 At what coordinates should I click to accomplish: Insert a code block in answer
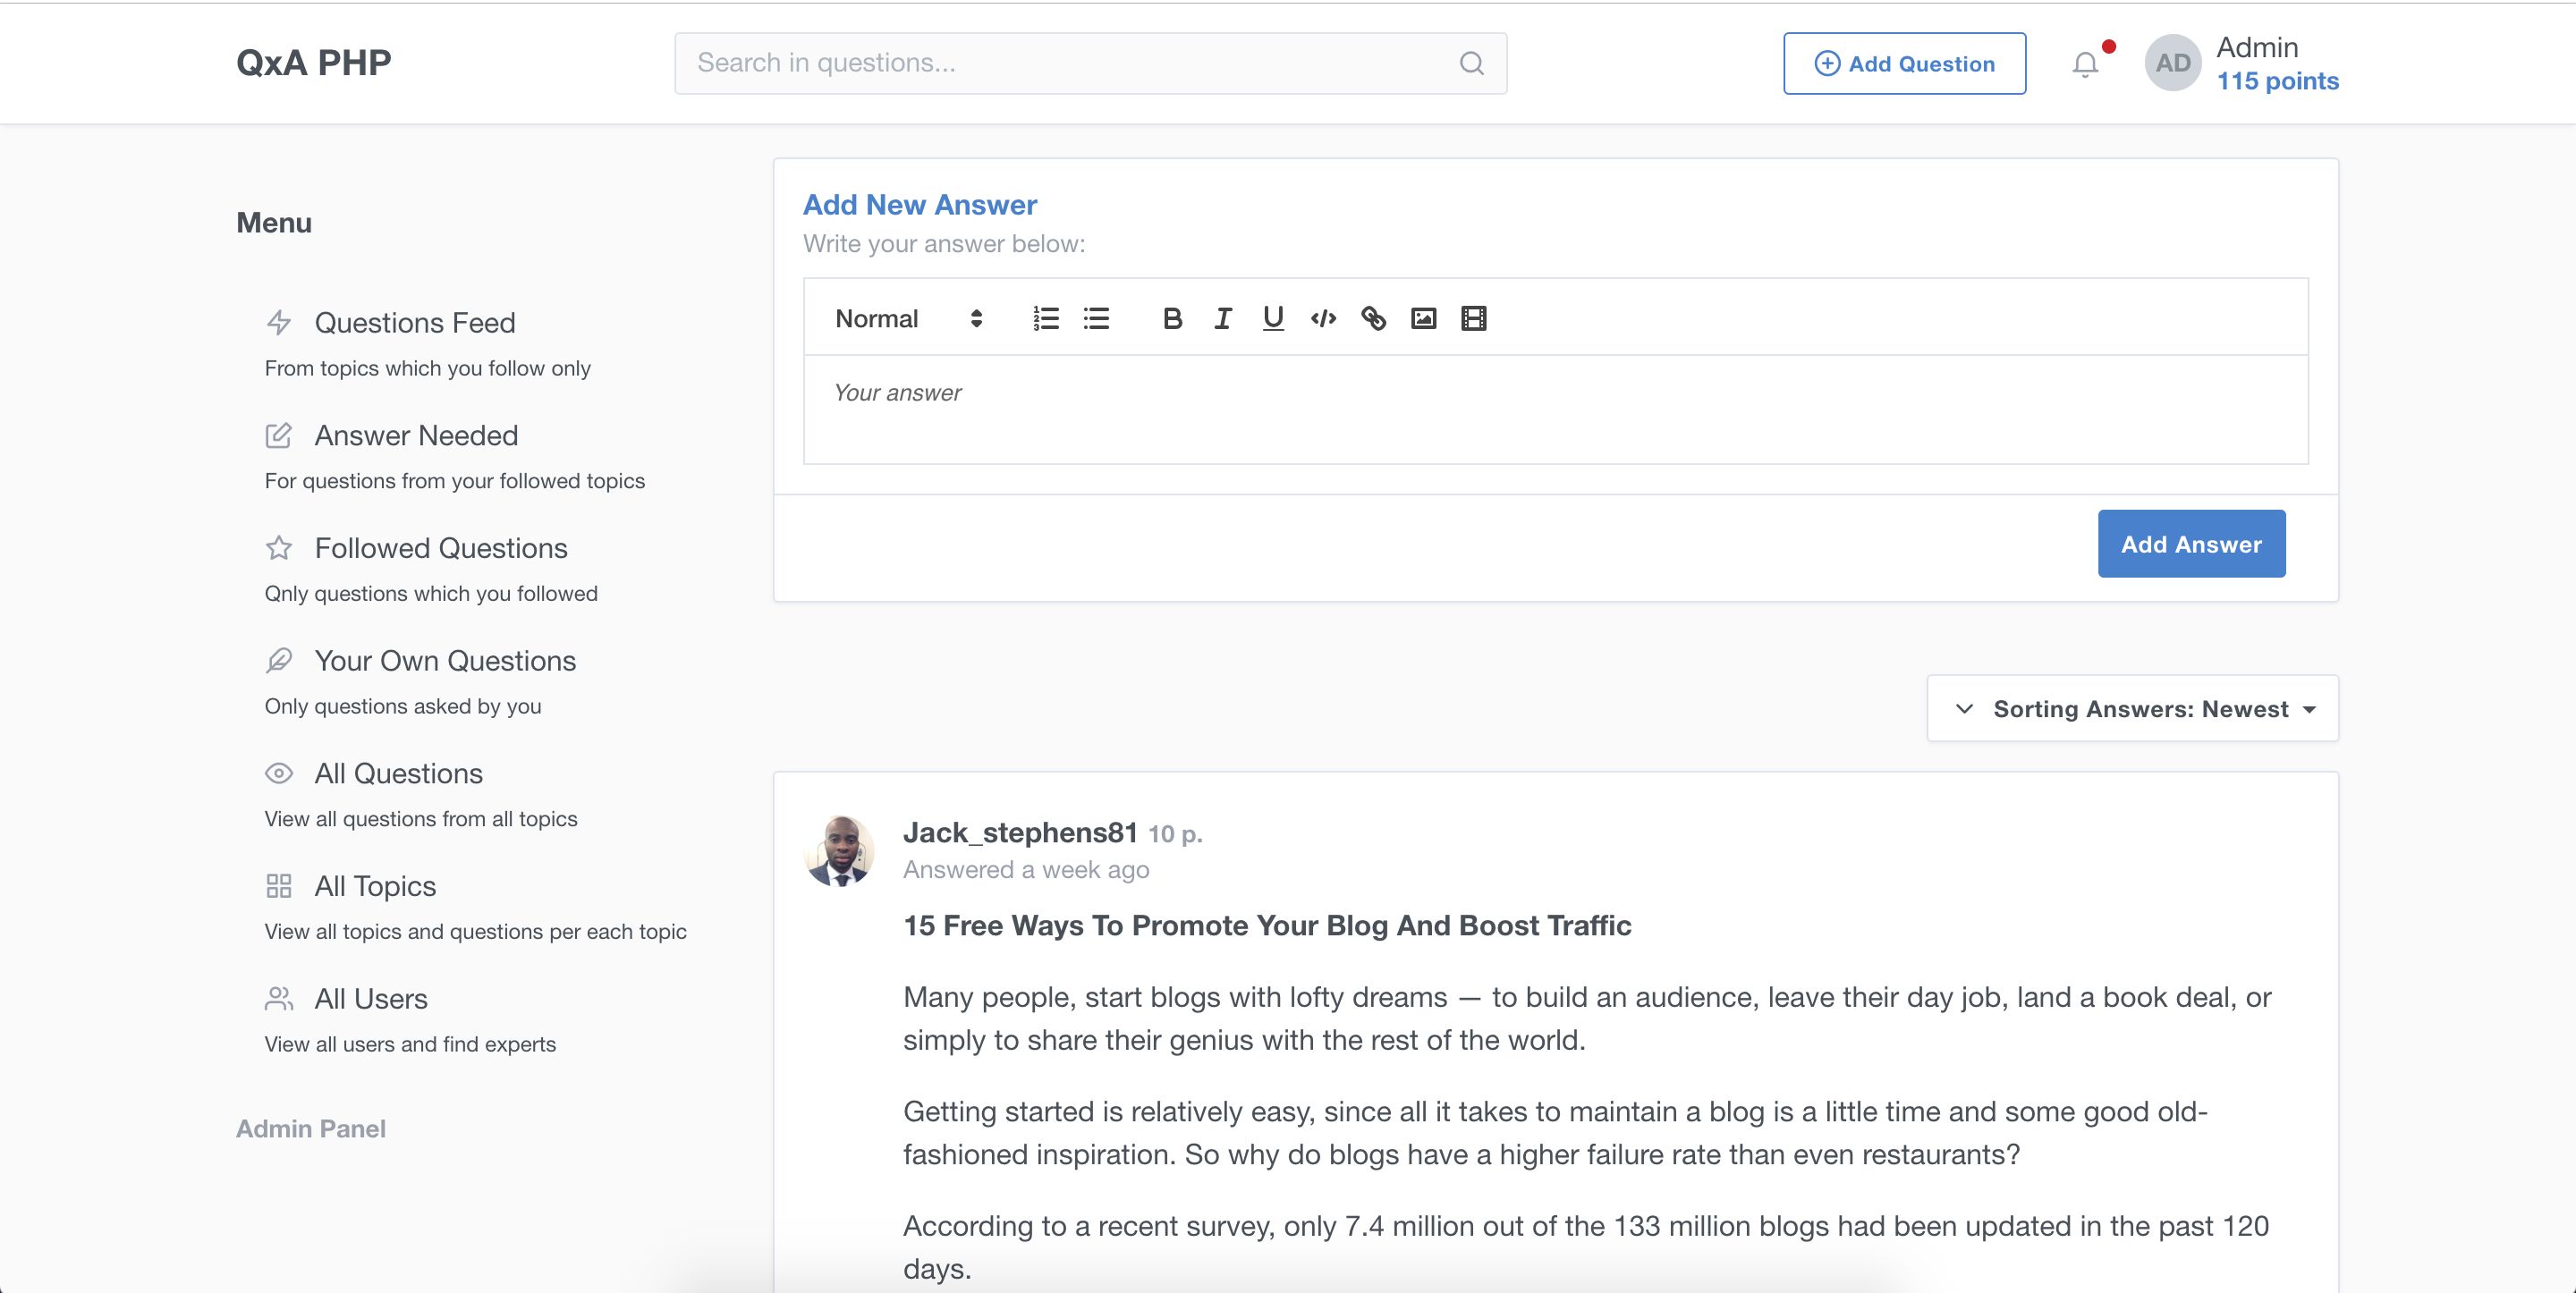pyautogui.click(x=1323, y=319)
